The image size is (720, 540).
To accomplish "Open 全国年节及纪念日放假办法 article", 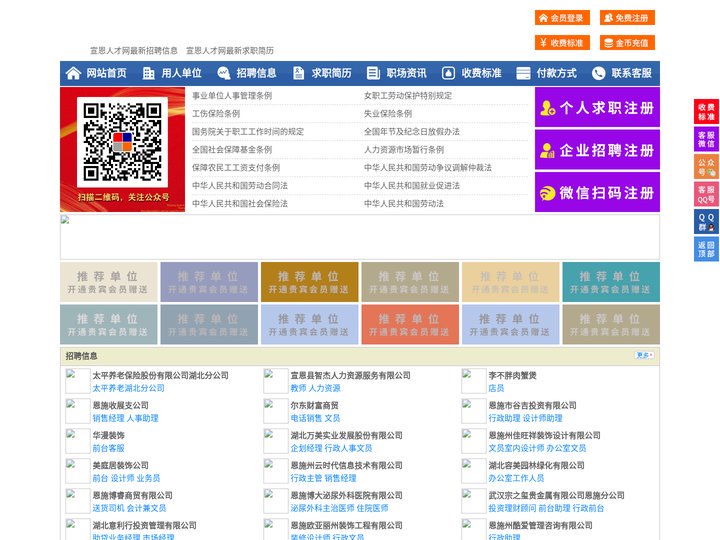I will (x=412, y=131).
